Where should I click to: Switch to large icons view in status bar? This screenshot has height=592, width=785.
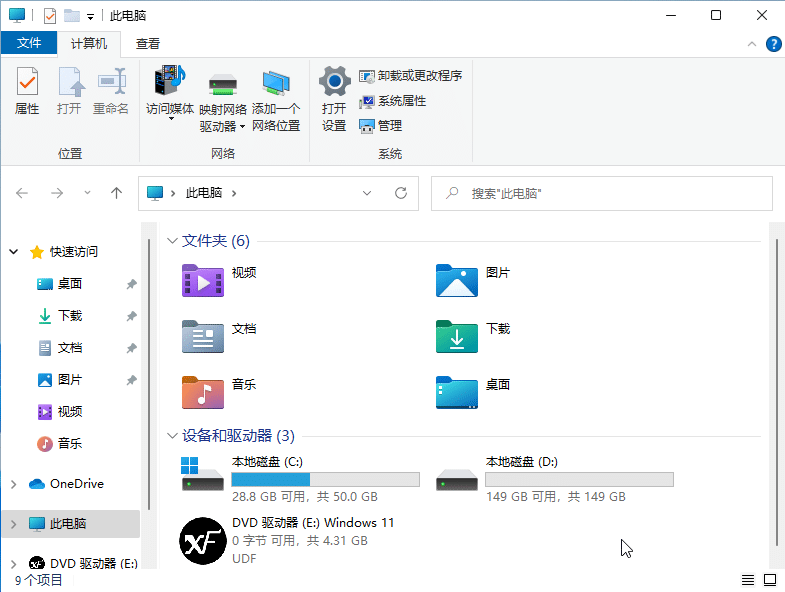tap(770, 580)
